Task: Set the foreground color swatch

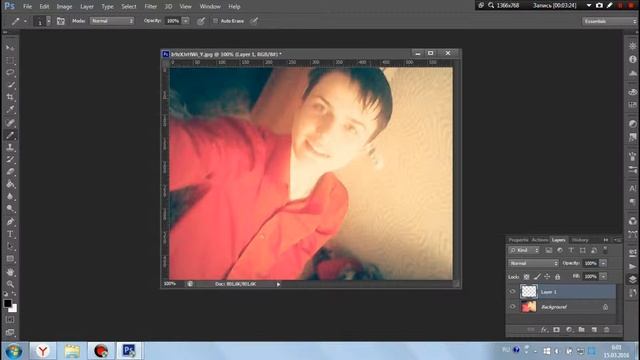Action: 7,303
